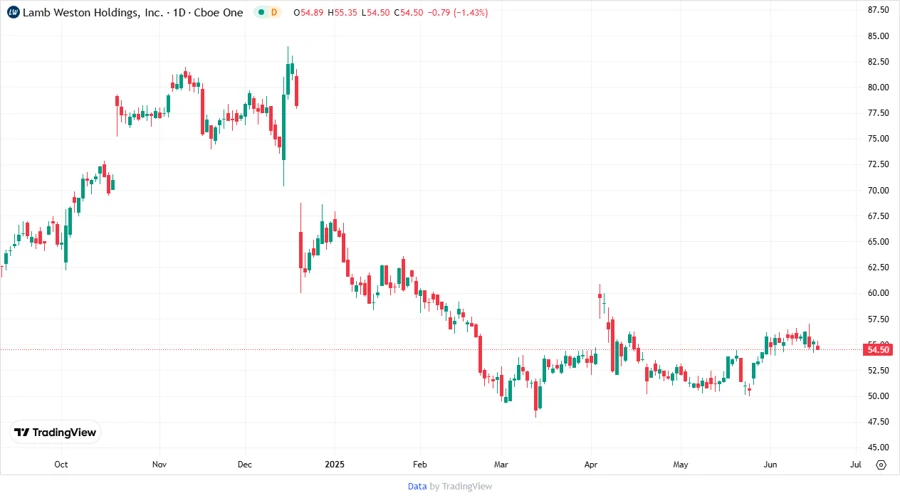Open chart settings gear icon
900x498 pixels.
click(x=881, y=465)
